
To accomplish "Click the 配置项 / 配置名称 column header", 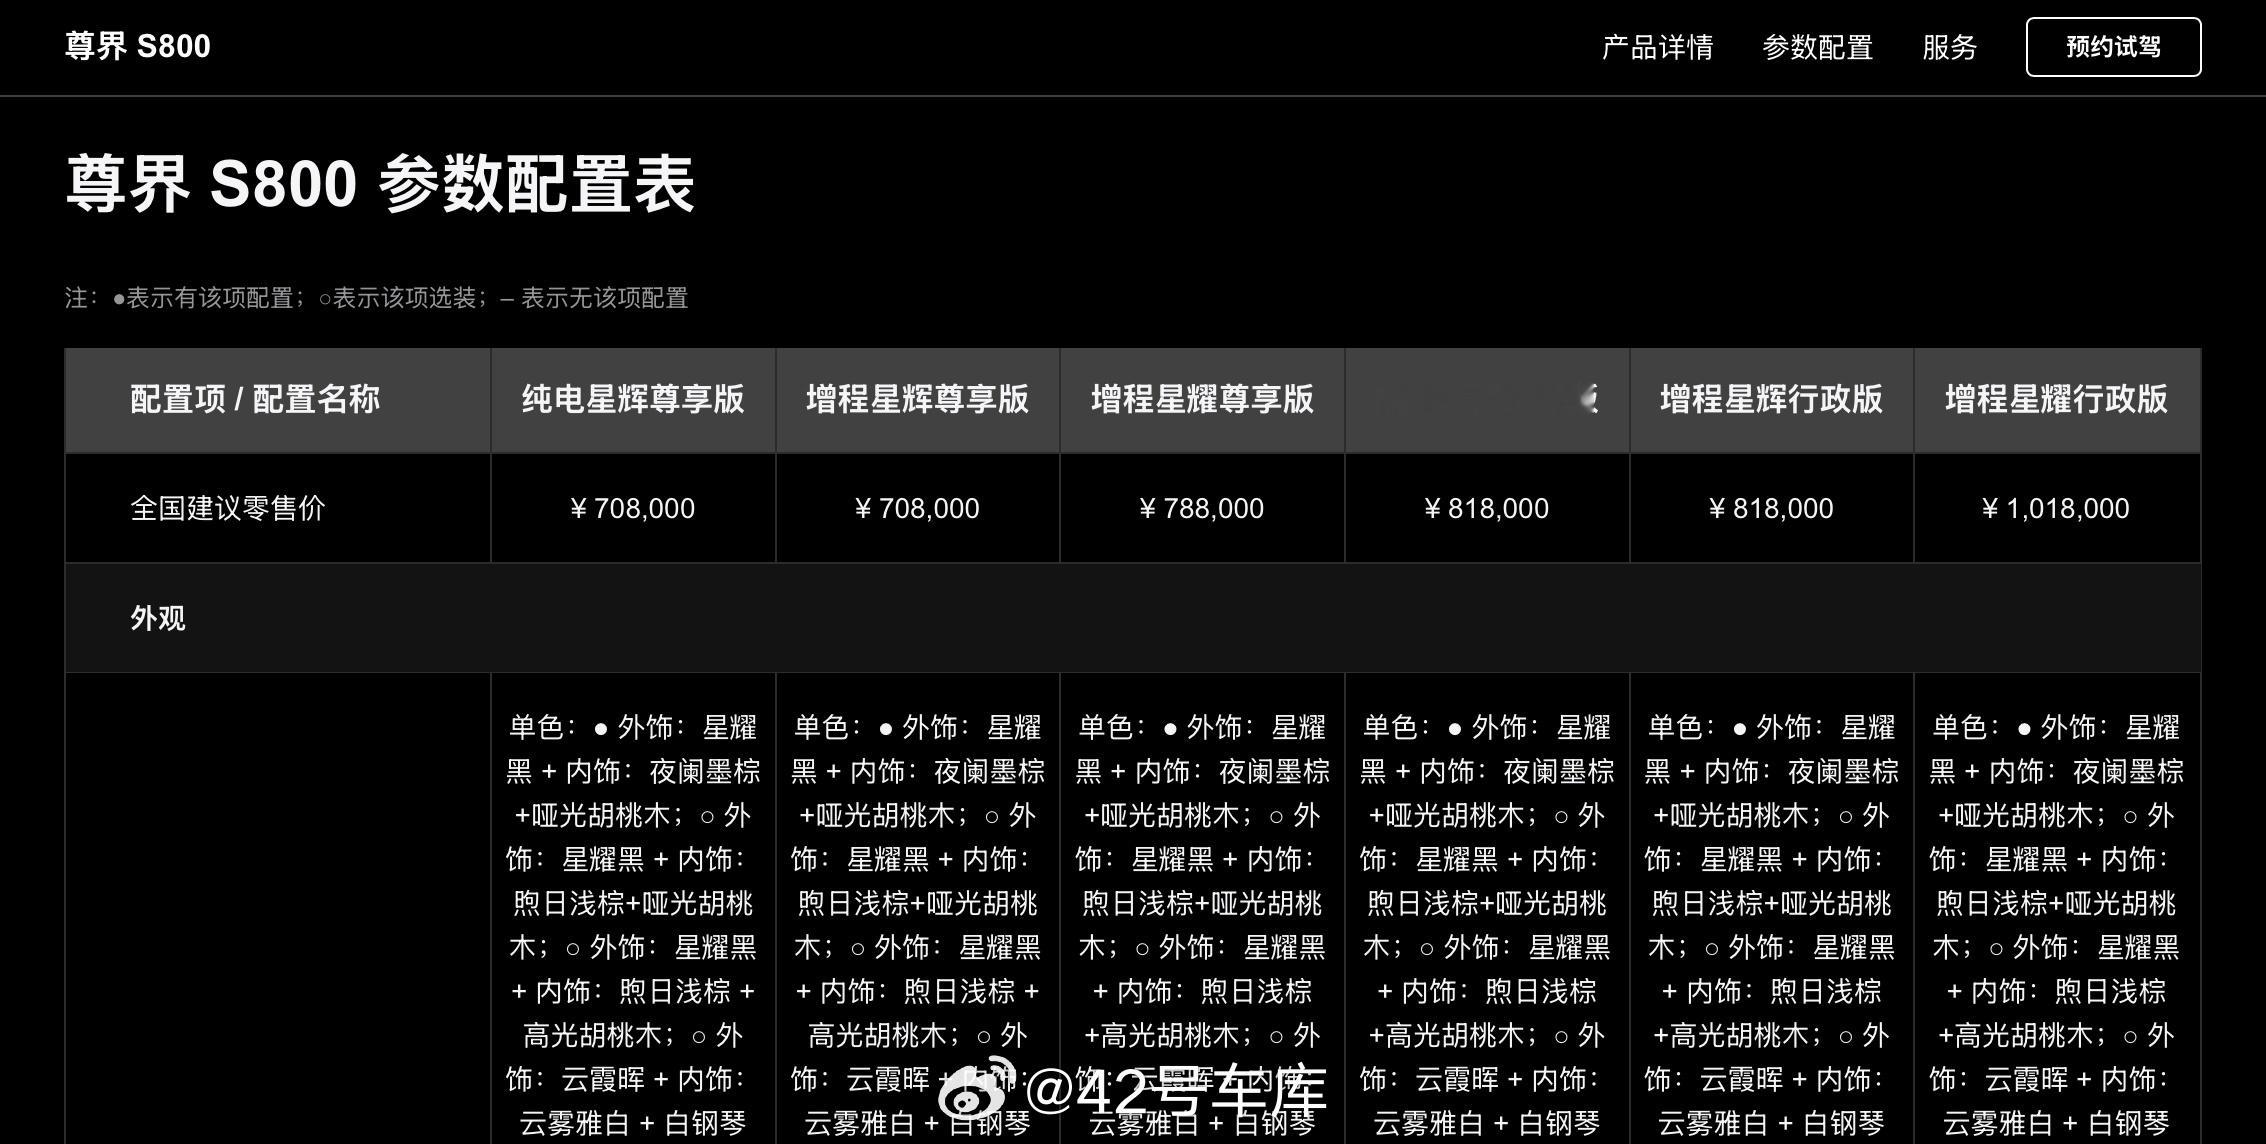I will pyautogui.click(x=278, y=400).
